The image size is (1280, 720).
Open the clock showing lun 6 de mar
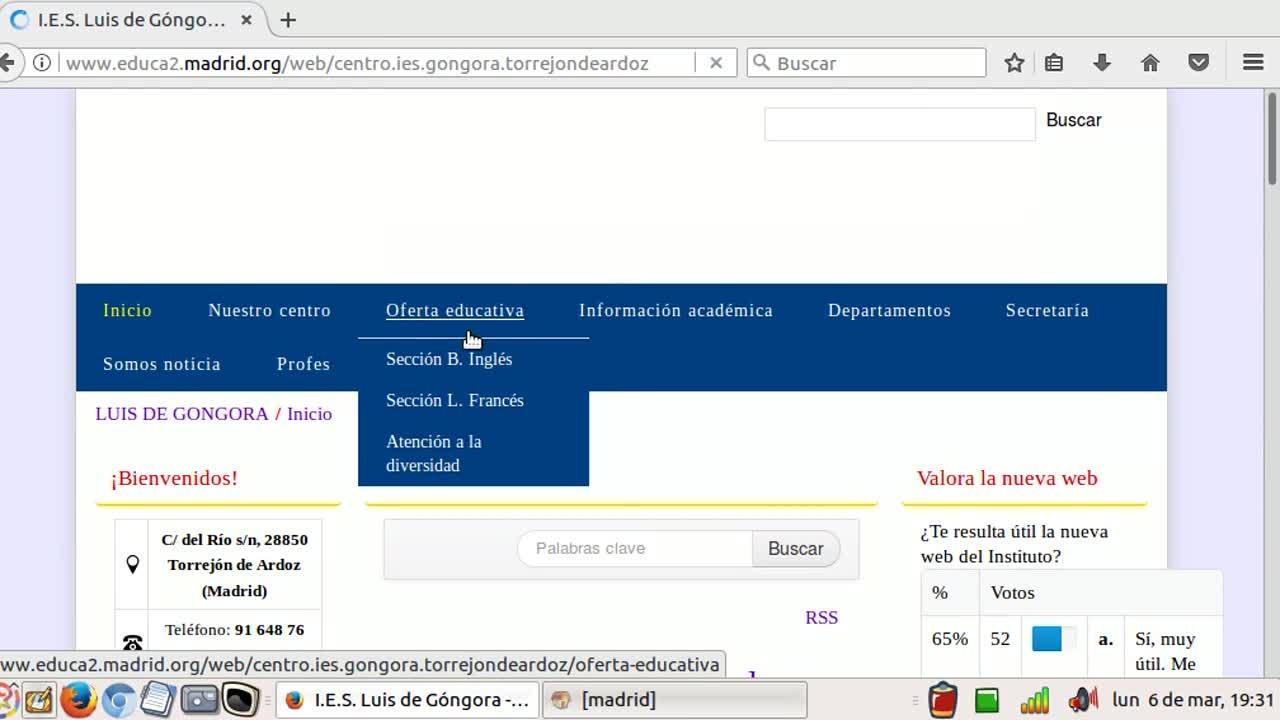pos(1193,700)
